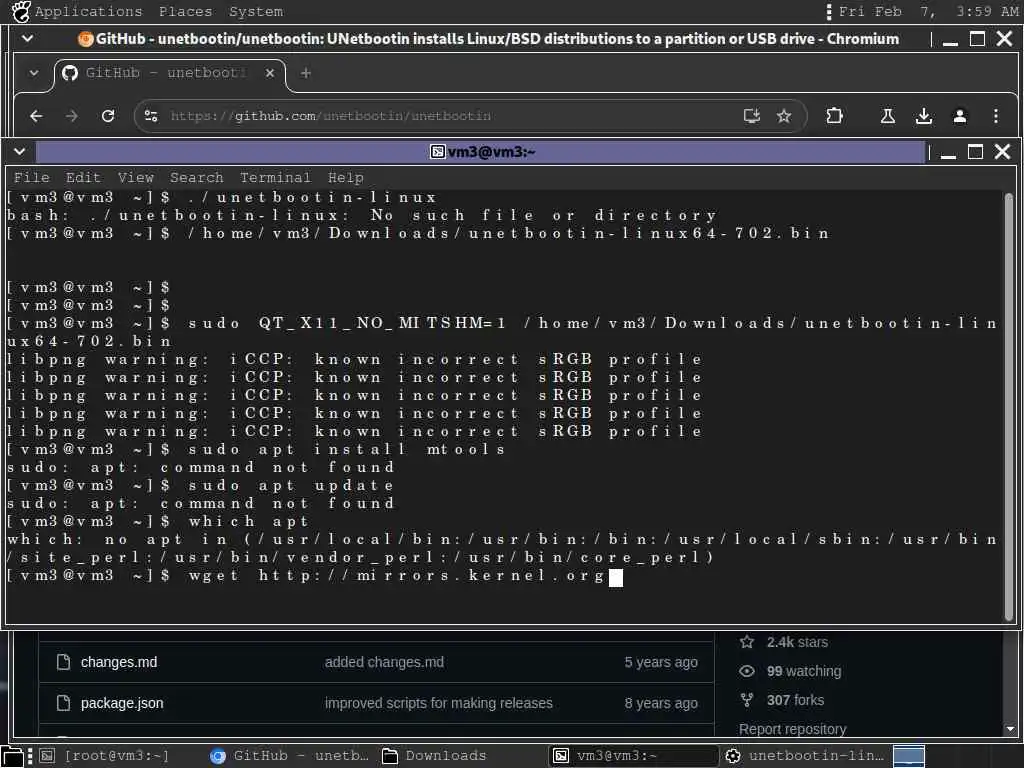This screenshot has width=1024, height=768.
Task: Click the terminal title bar vm3@vm3:~
Action: coord(482,152)
